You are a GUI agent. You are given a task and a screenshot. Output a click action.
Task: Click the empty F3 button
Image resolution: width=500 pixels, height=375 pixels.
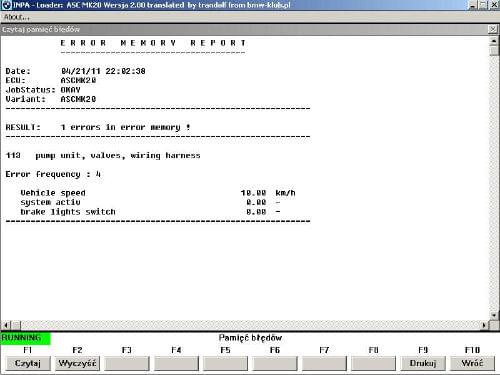coord(127,363)
